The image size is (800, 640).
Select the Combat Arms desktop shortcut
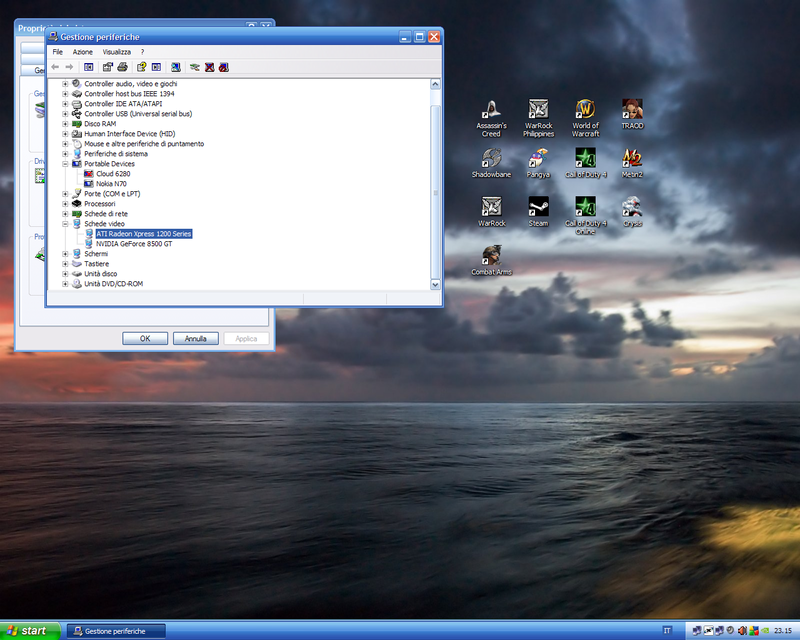coord(490,257)
